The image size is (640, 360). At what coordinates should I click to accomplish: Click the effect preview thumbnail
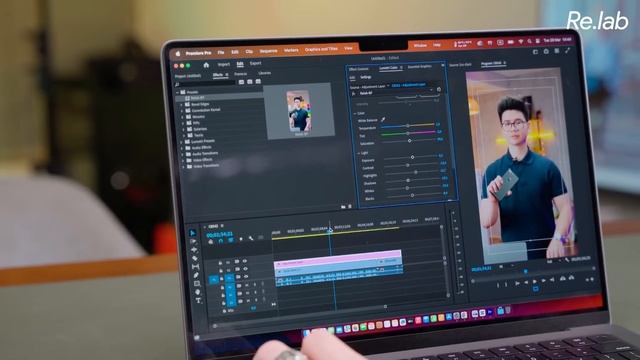[x=300, y=112]
